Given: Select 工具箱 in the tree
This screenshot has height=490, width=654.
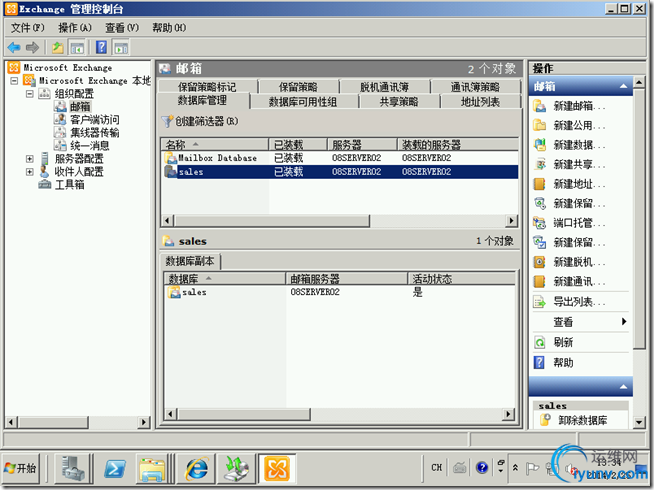Looking at the screenshot, I should click(x=70, y=184).
